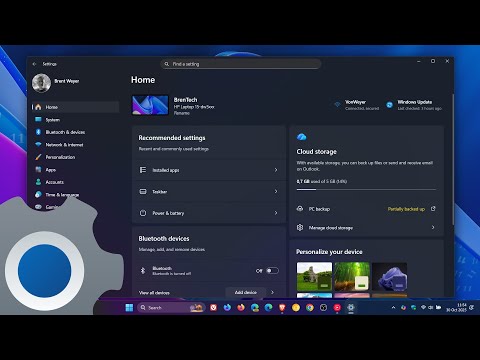480x360 pixels.
Task: Expand Manage cloud storage chevron
Action: coord(433,227)
